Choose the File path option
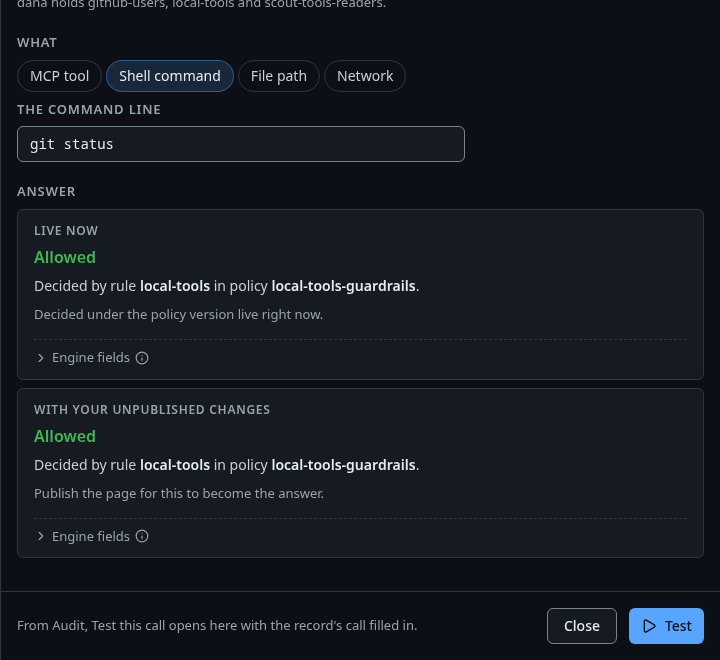The height and width of the screenshot is (660, 720). tap(279, 76)
